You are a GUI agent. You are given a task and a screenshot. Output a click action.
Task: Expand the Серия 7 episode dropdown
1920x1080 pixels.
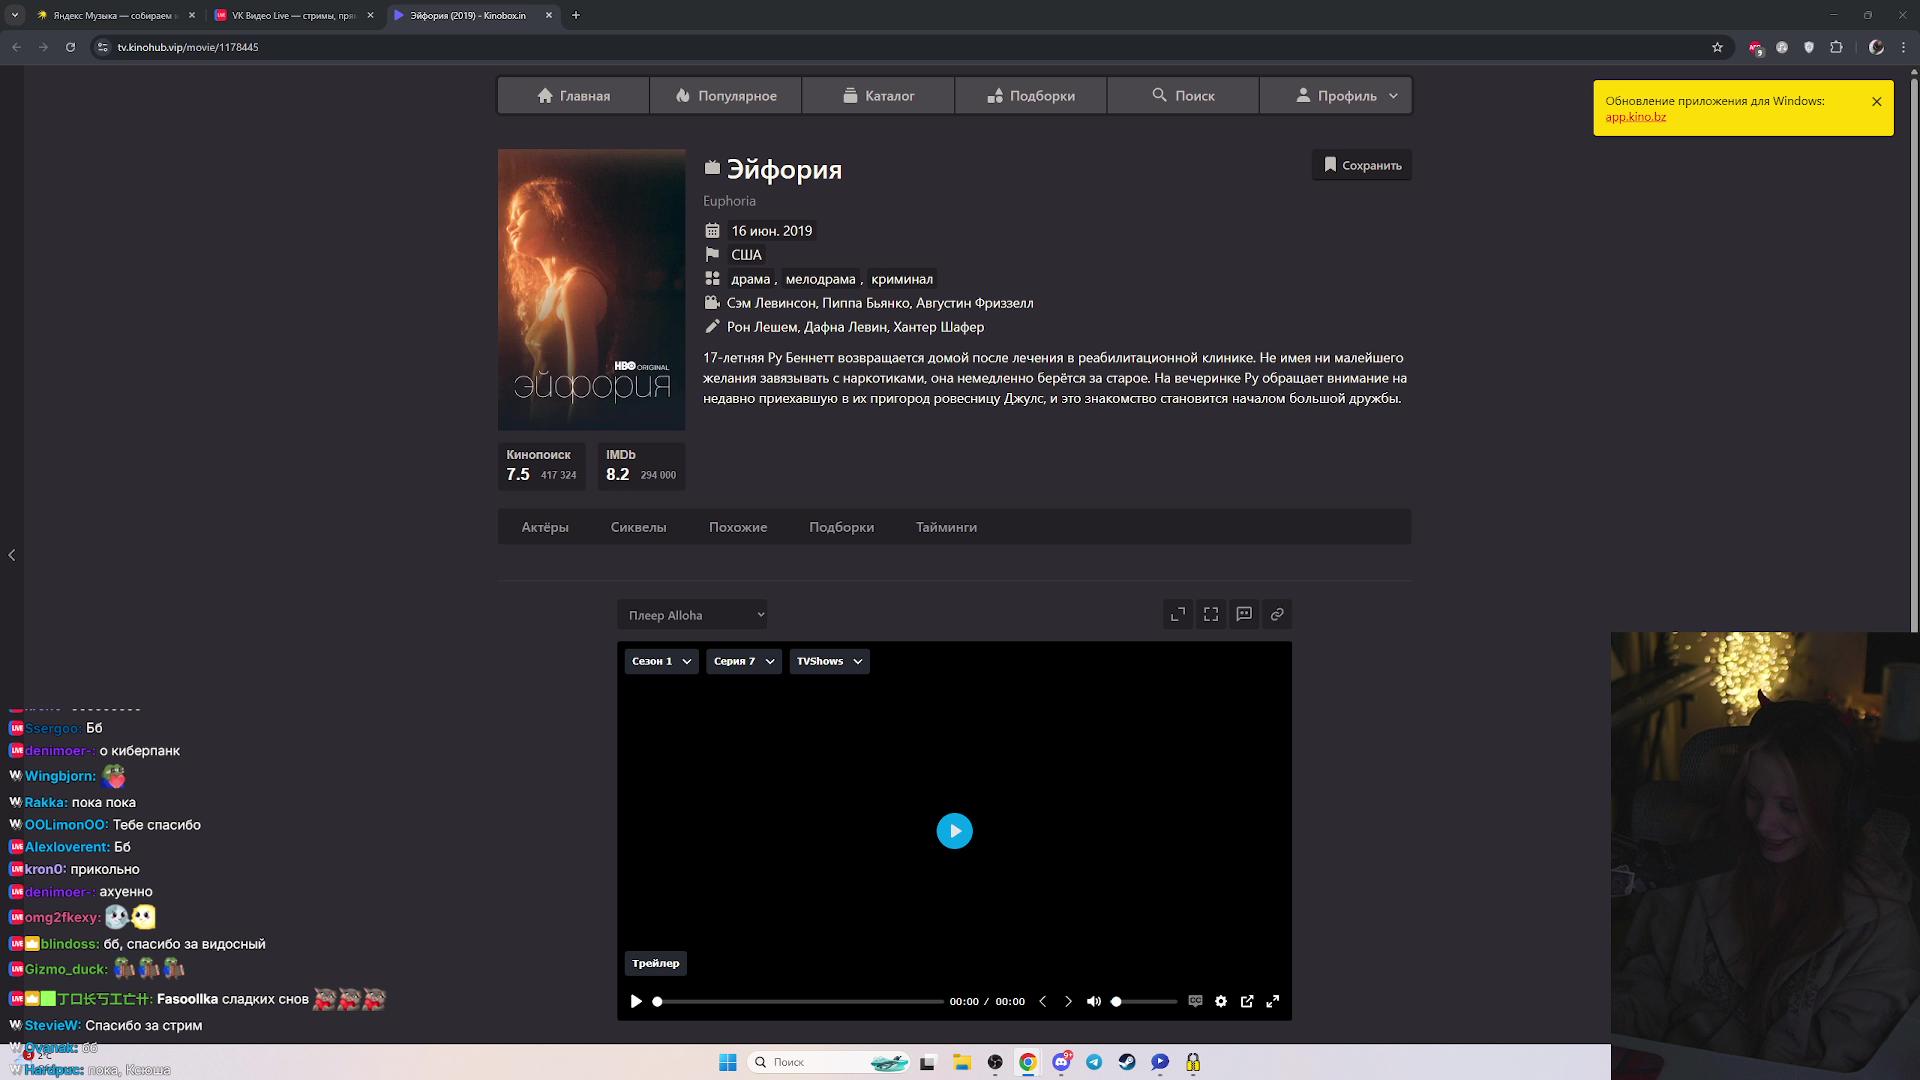(743, 661)
